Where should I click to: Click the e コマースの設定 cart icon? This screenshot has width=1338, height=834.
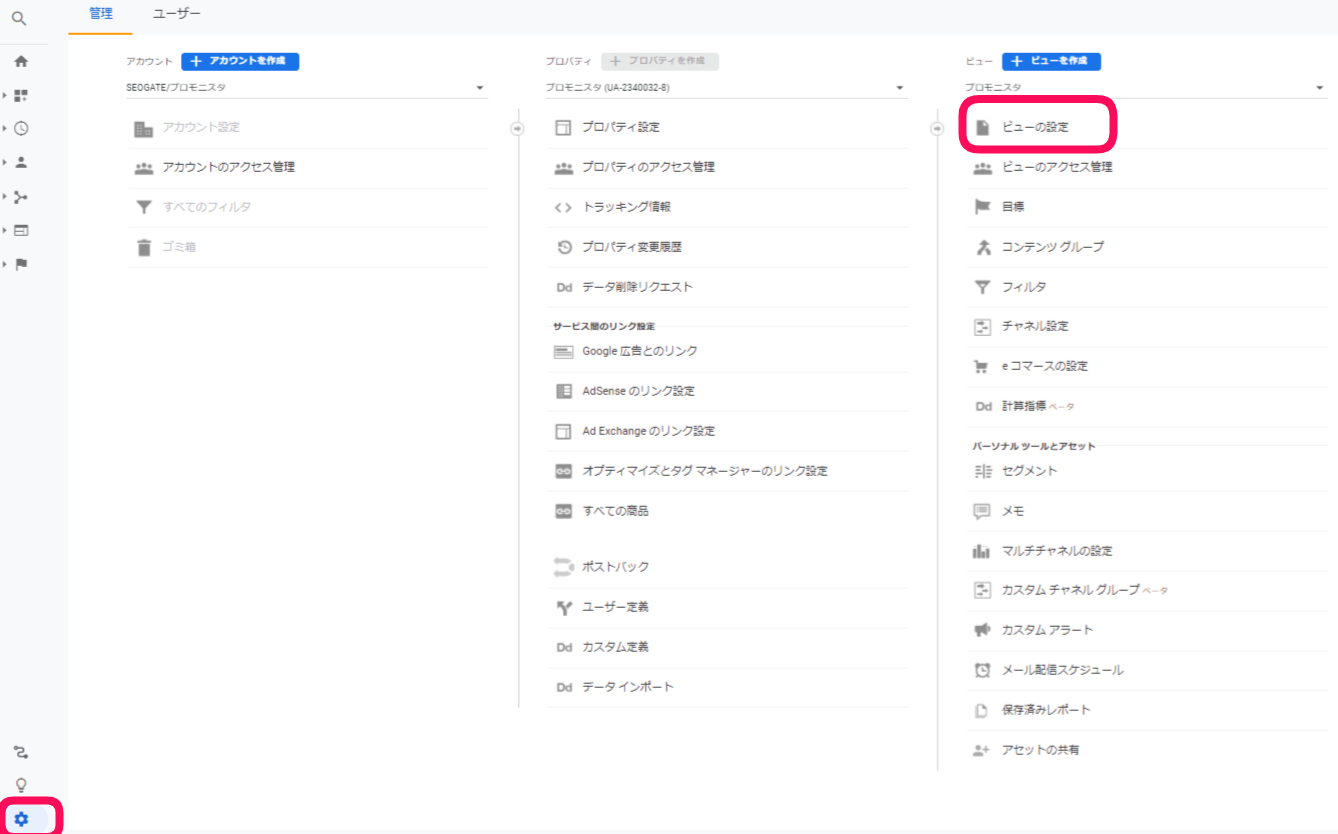tap(982, 367)
